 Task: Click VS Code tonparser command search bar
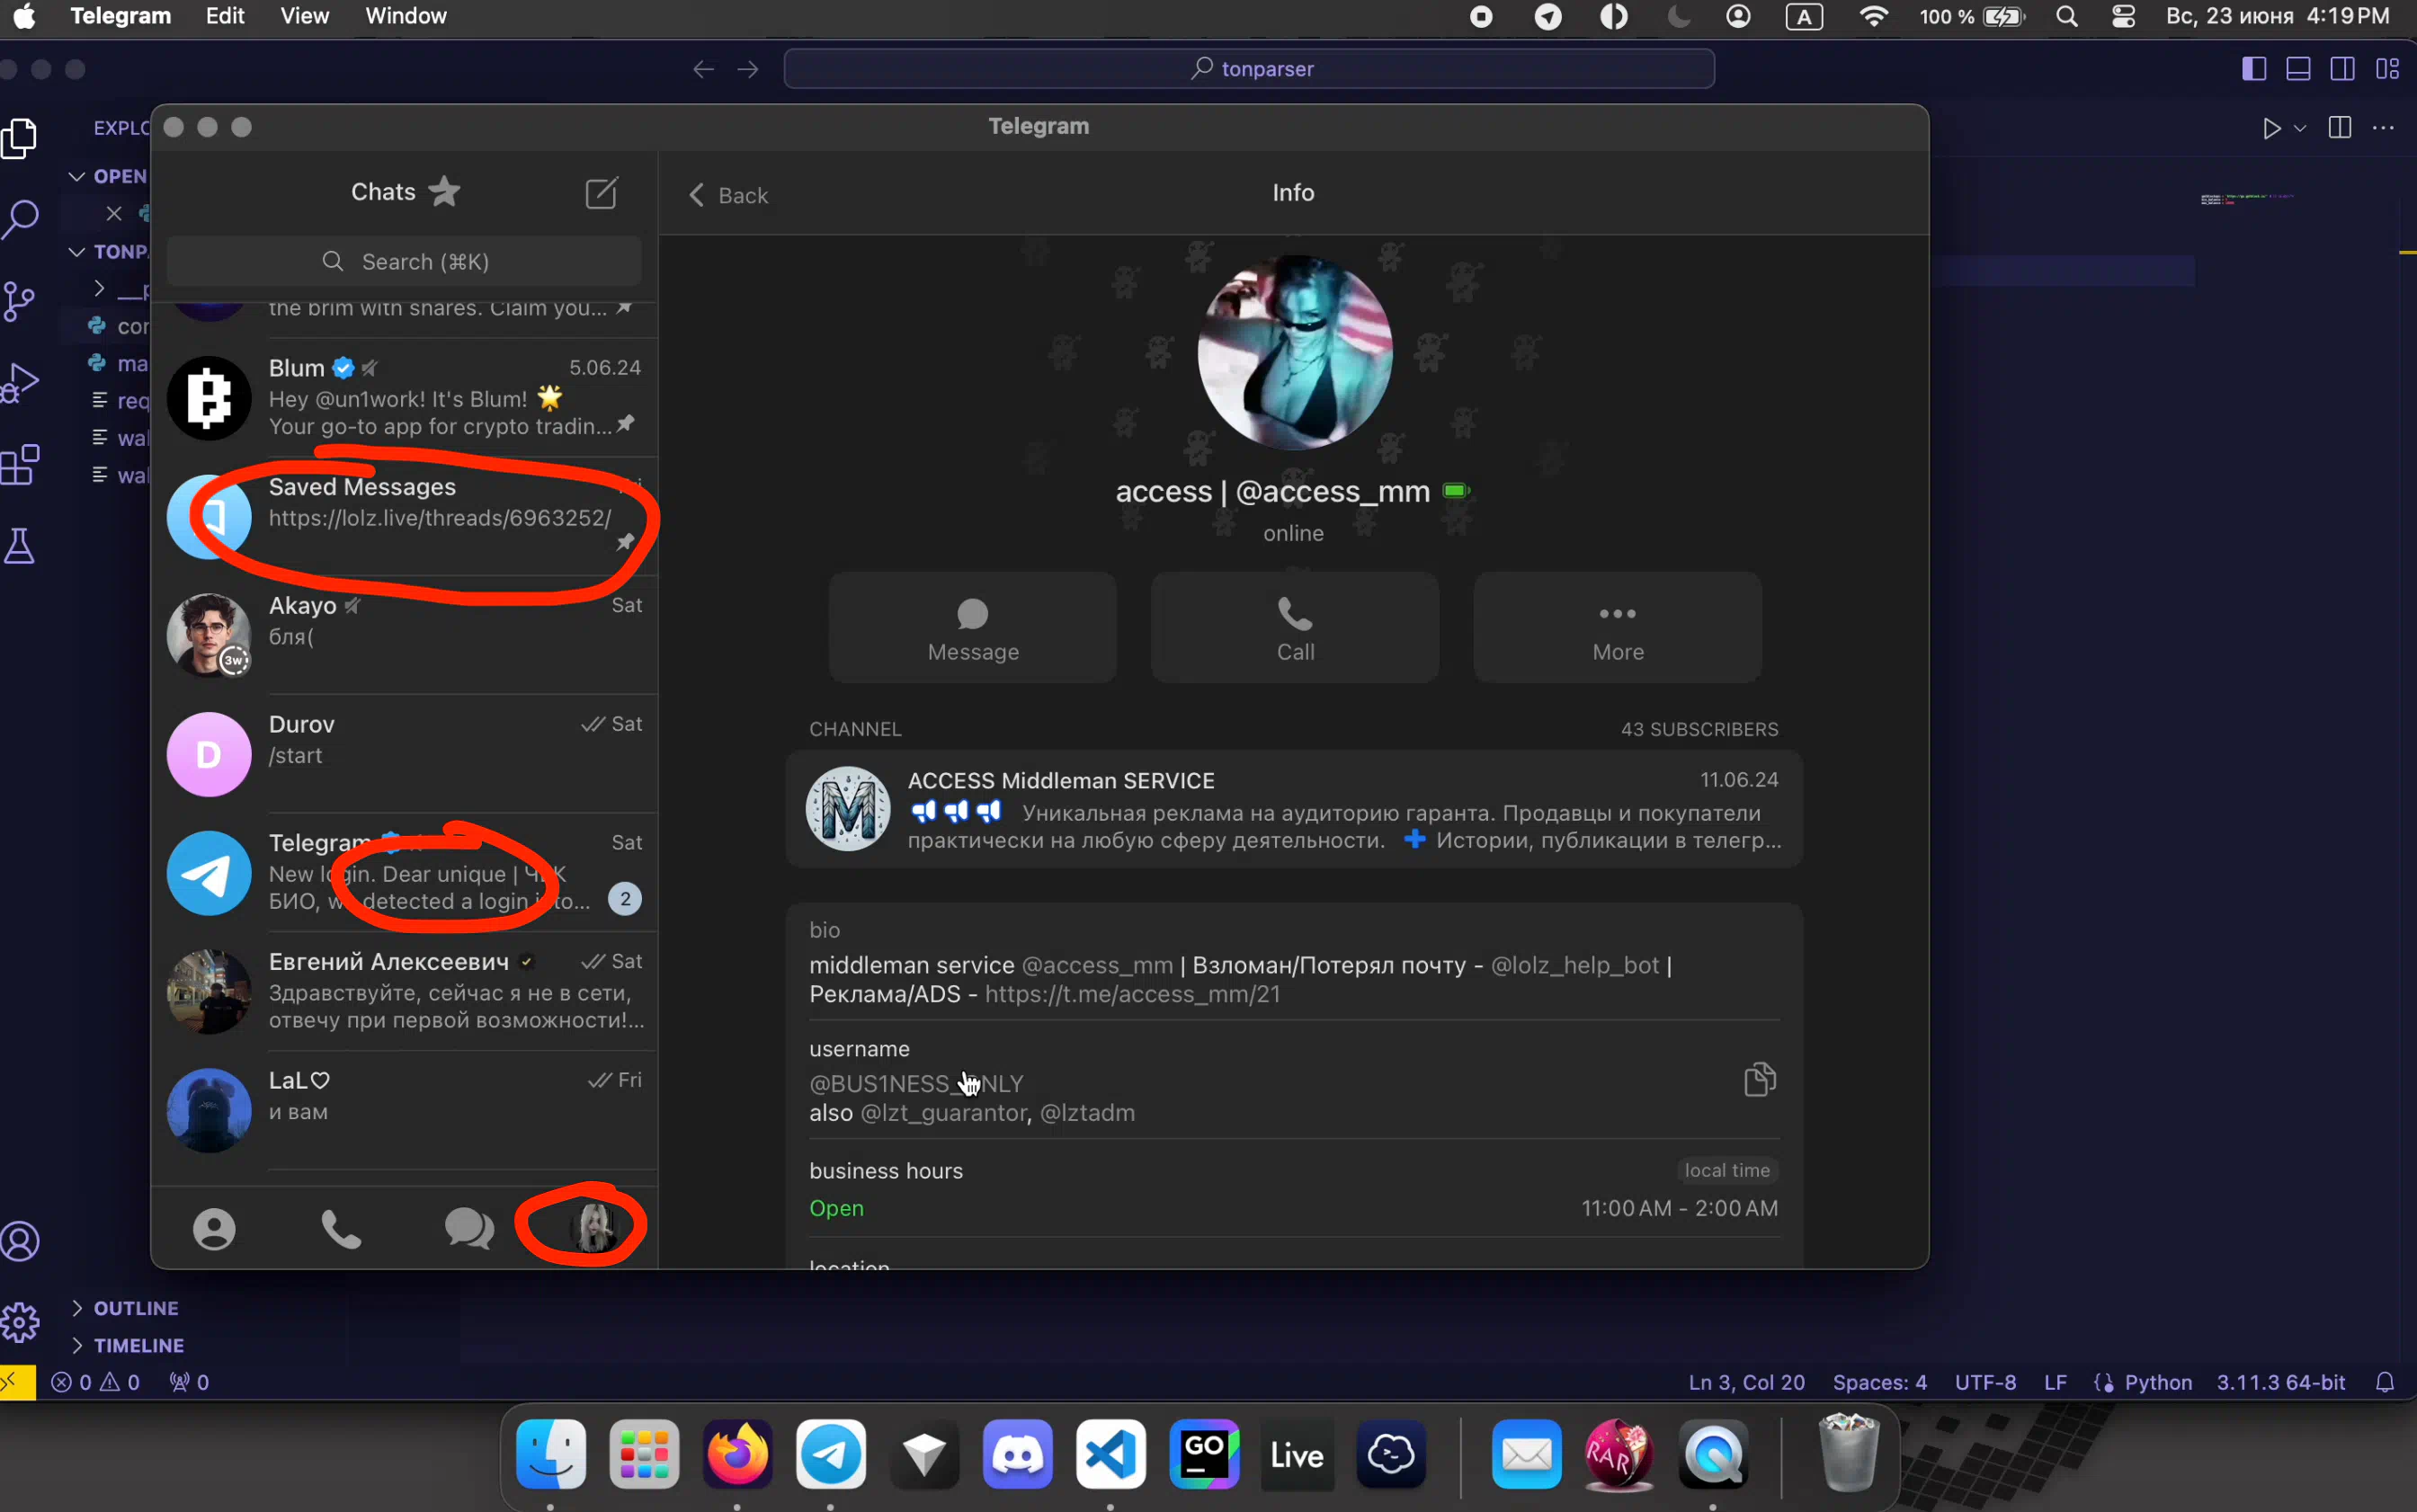pos(1249,69)
